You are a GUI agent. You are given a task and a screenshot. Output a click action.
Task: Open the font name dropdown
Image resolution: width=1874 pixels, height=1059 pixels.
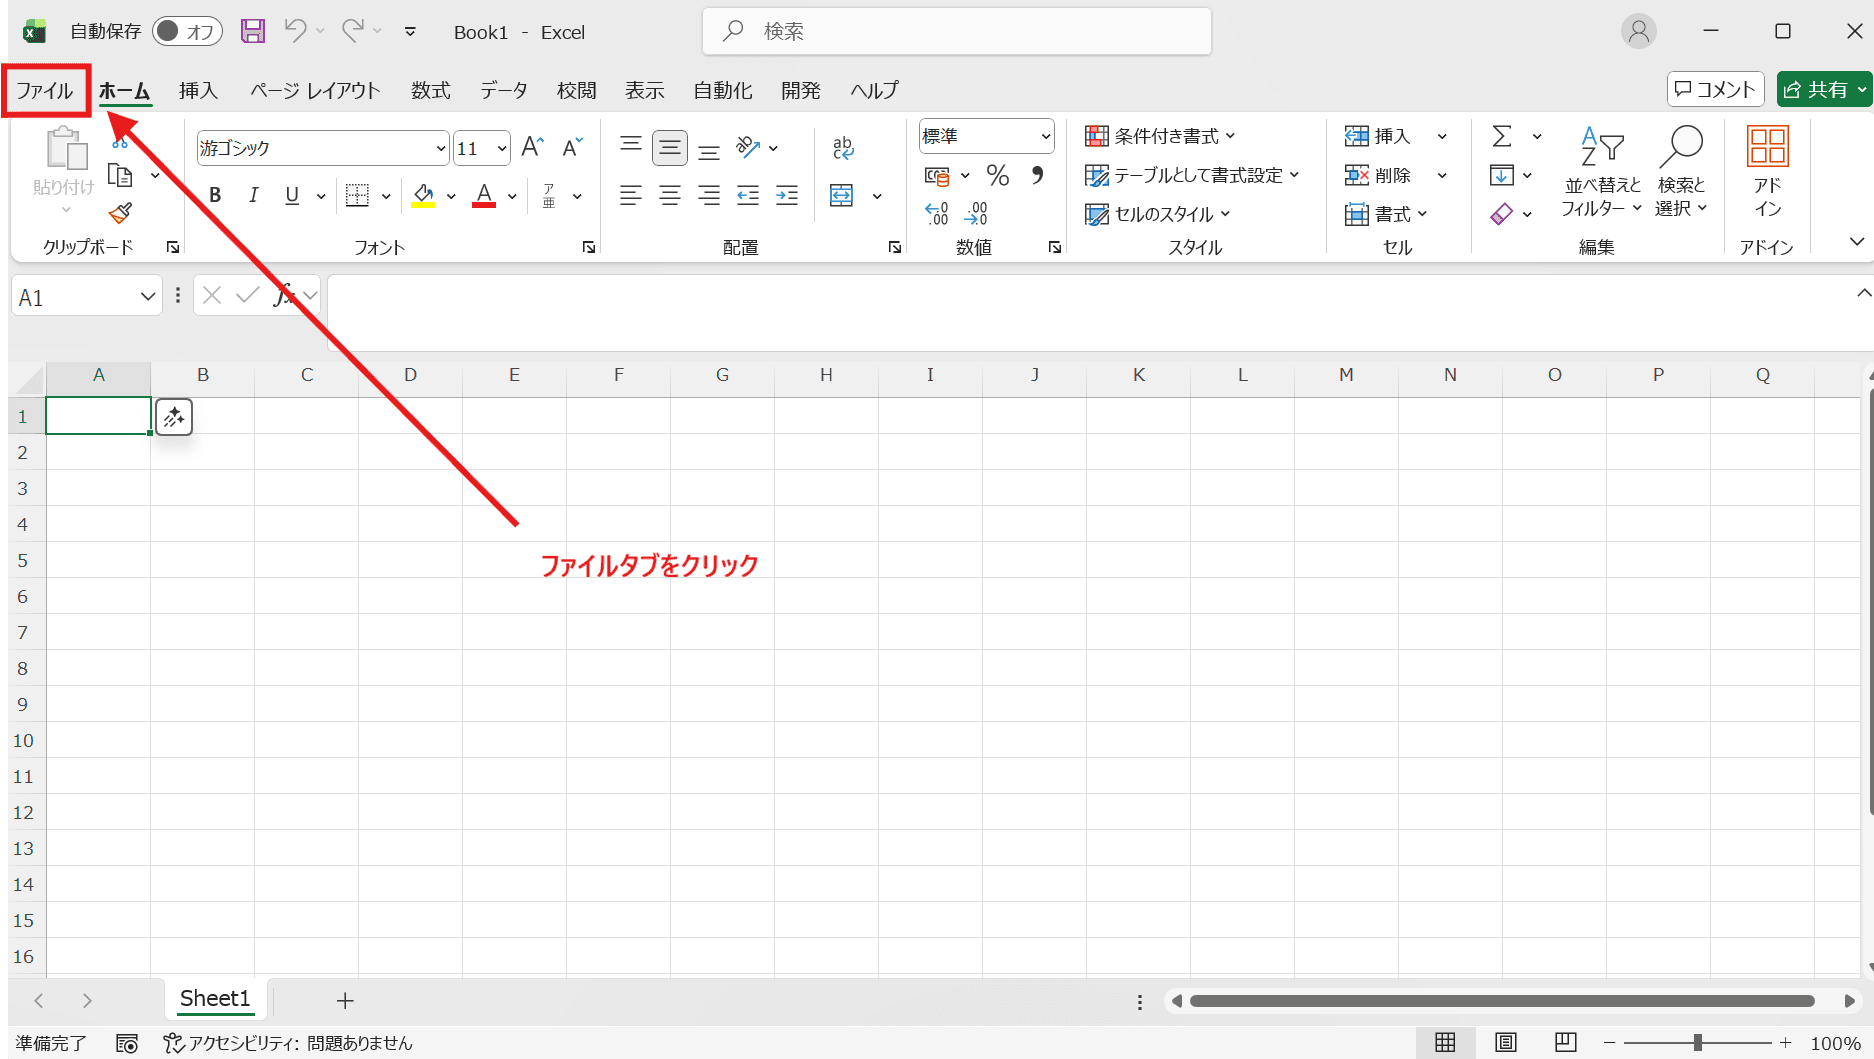440,149
